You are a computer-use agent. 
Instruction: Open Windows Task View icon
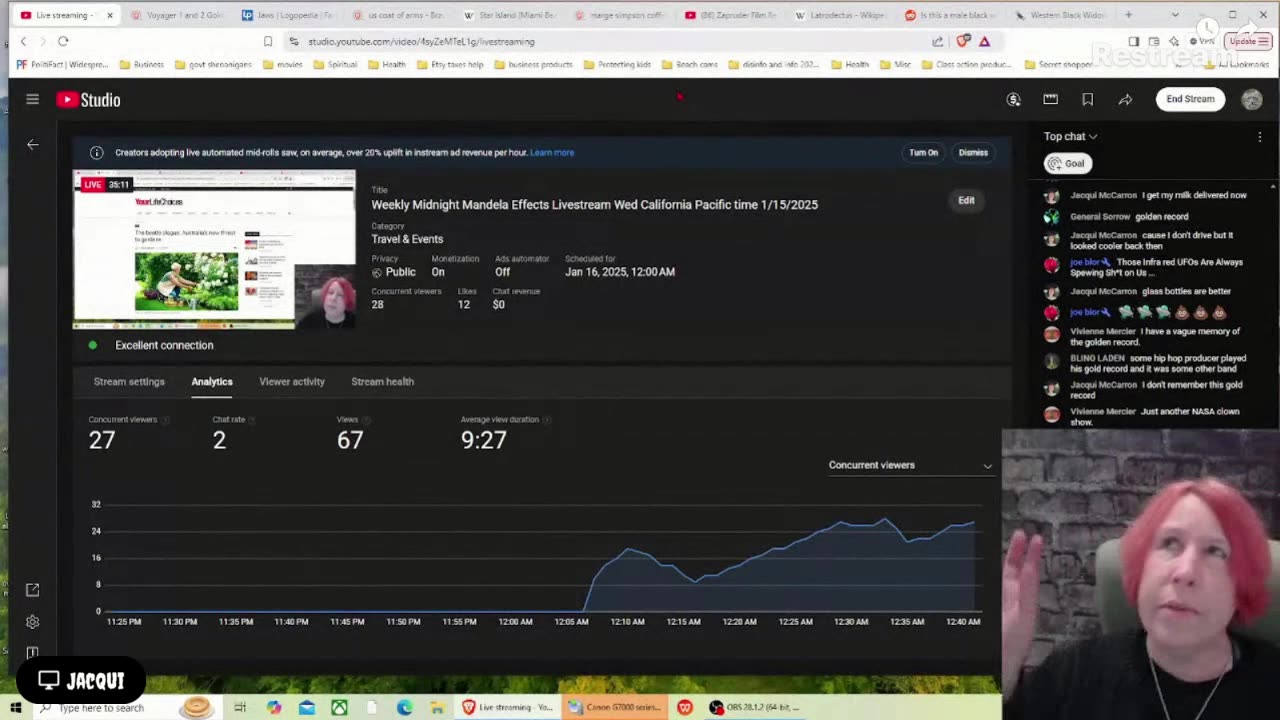coord(240,707)
